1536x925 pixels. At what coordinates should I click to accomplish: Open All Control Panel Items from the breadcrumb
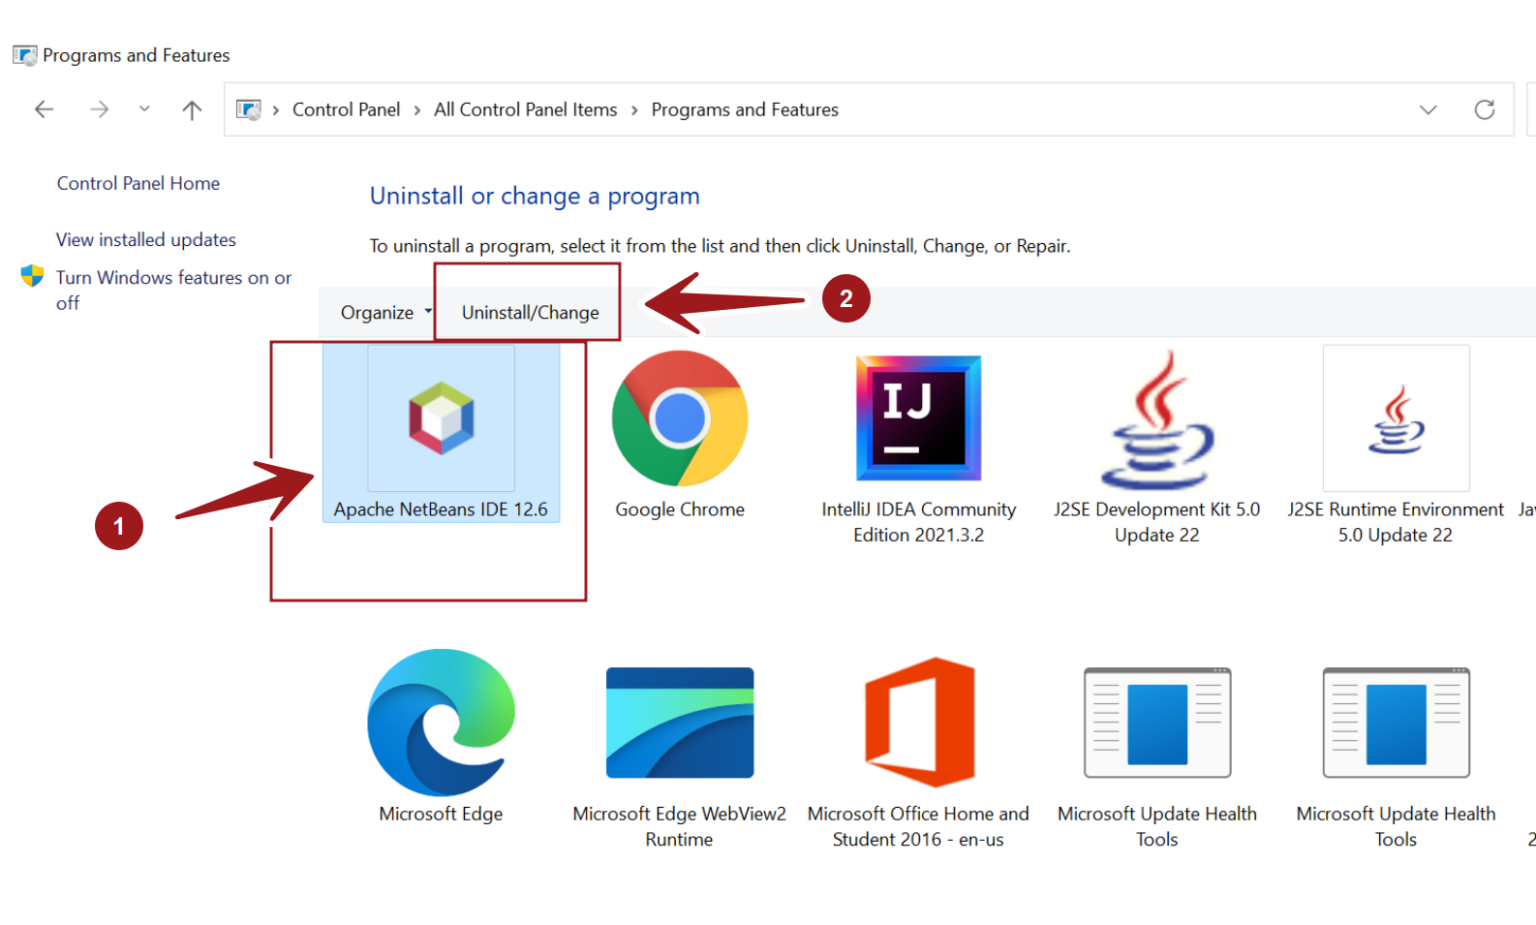[525, 109]
